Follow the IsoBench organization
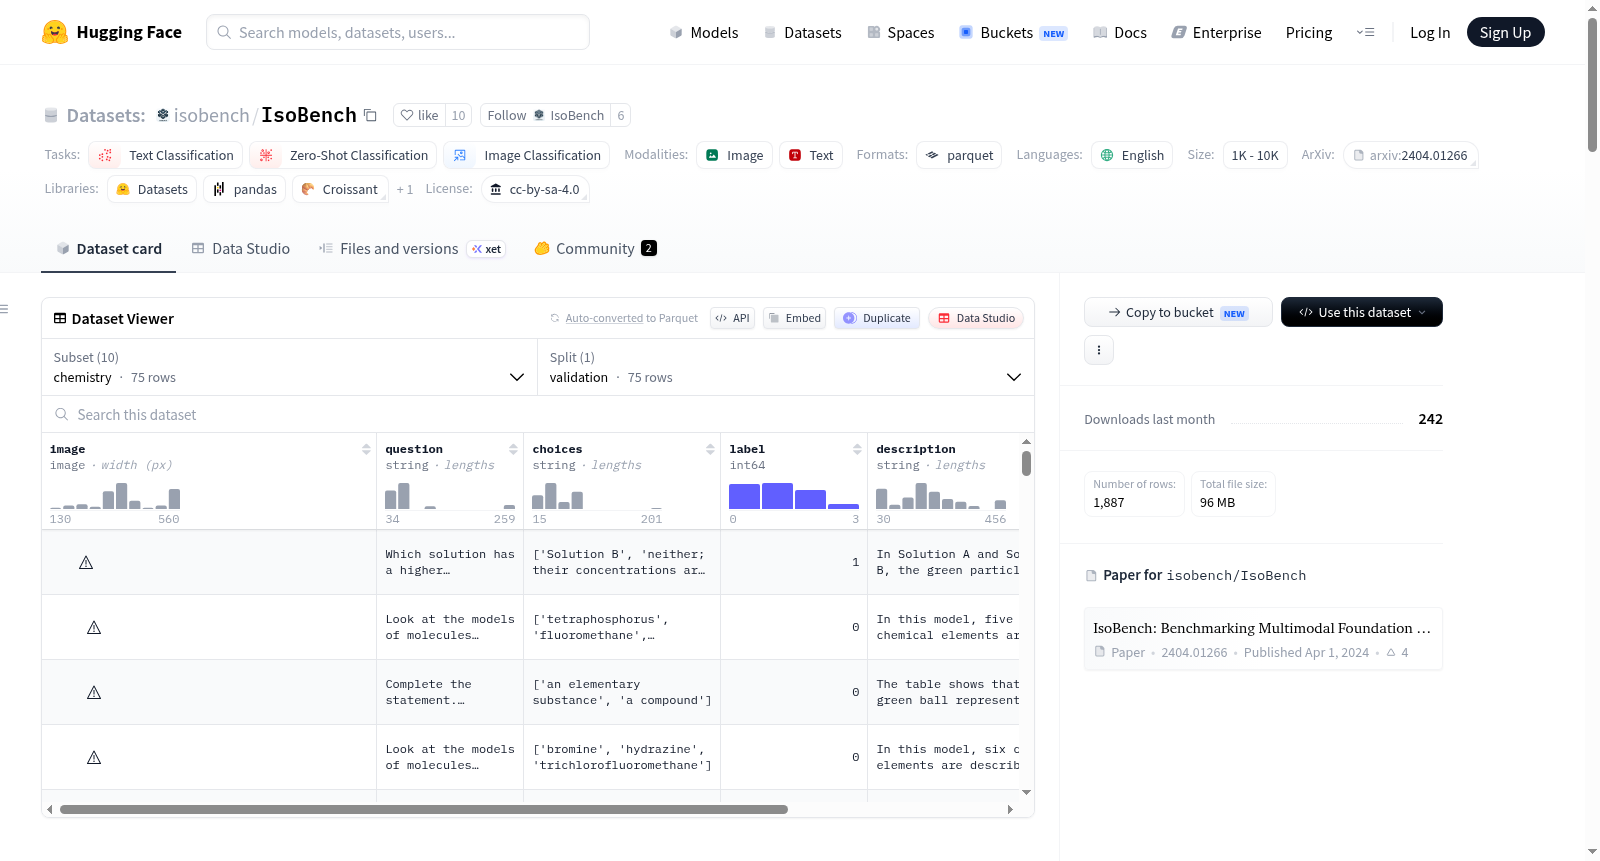 [x=546, y=115]
